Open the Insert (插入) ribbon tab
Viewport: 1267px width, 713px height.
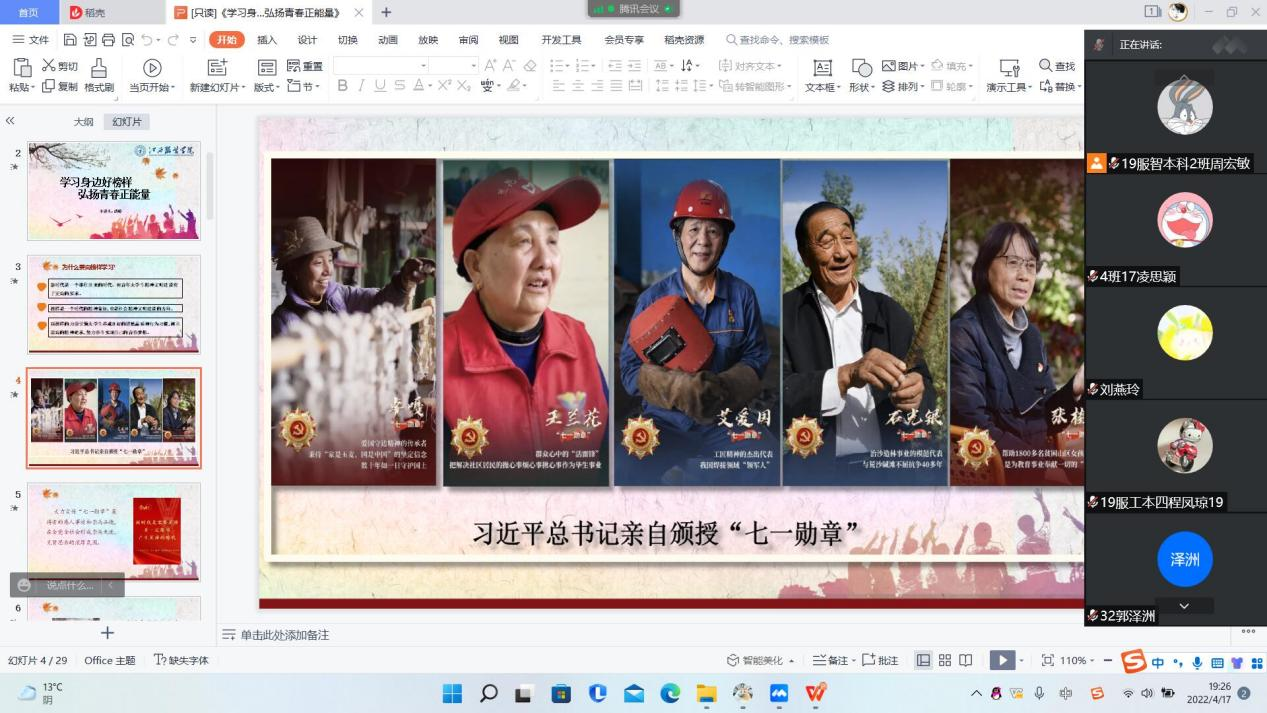(267, 40)
